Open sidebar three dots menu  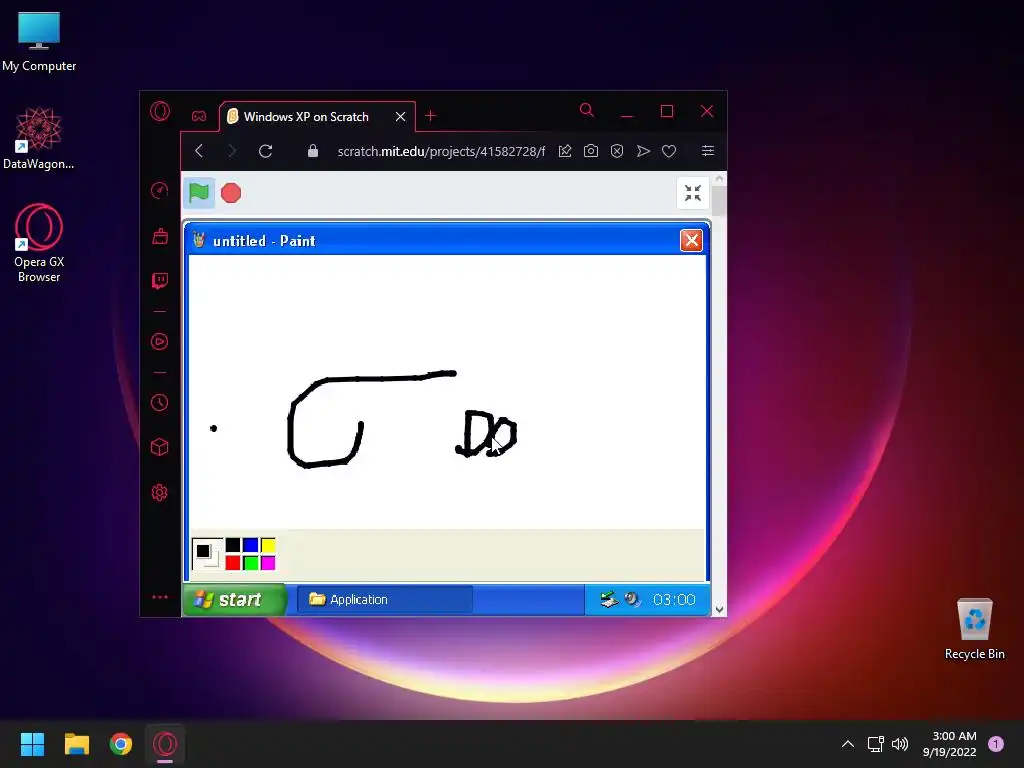pyautogui.click(x=160, y=597)
